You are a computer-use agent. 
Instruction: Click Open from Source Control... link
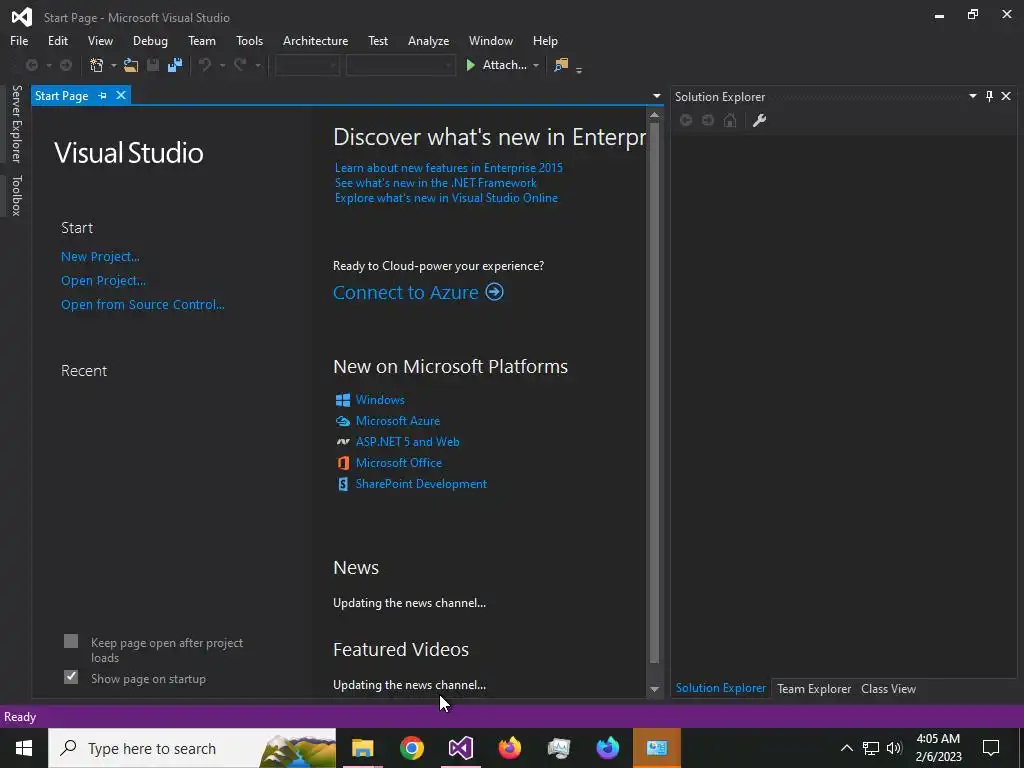pos(142,304)
